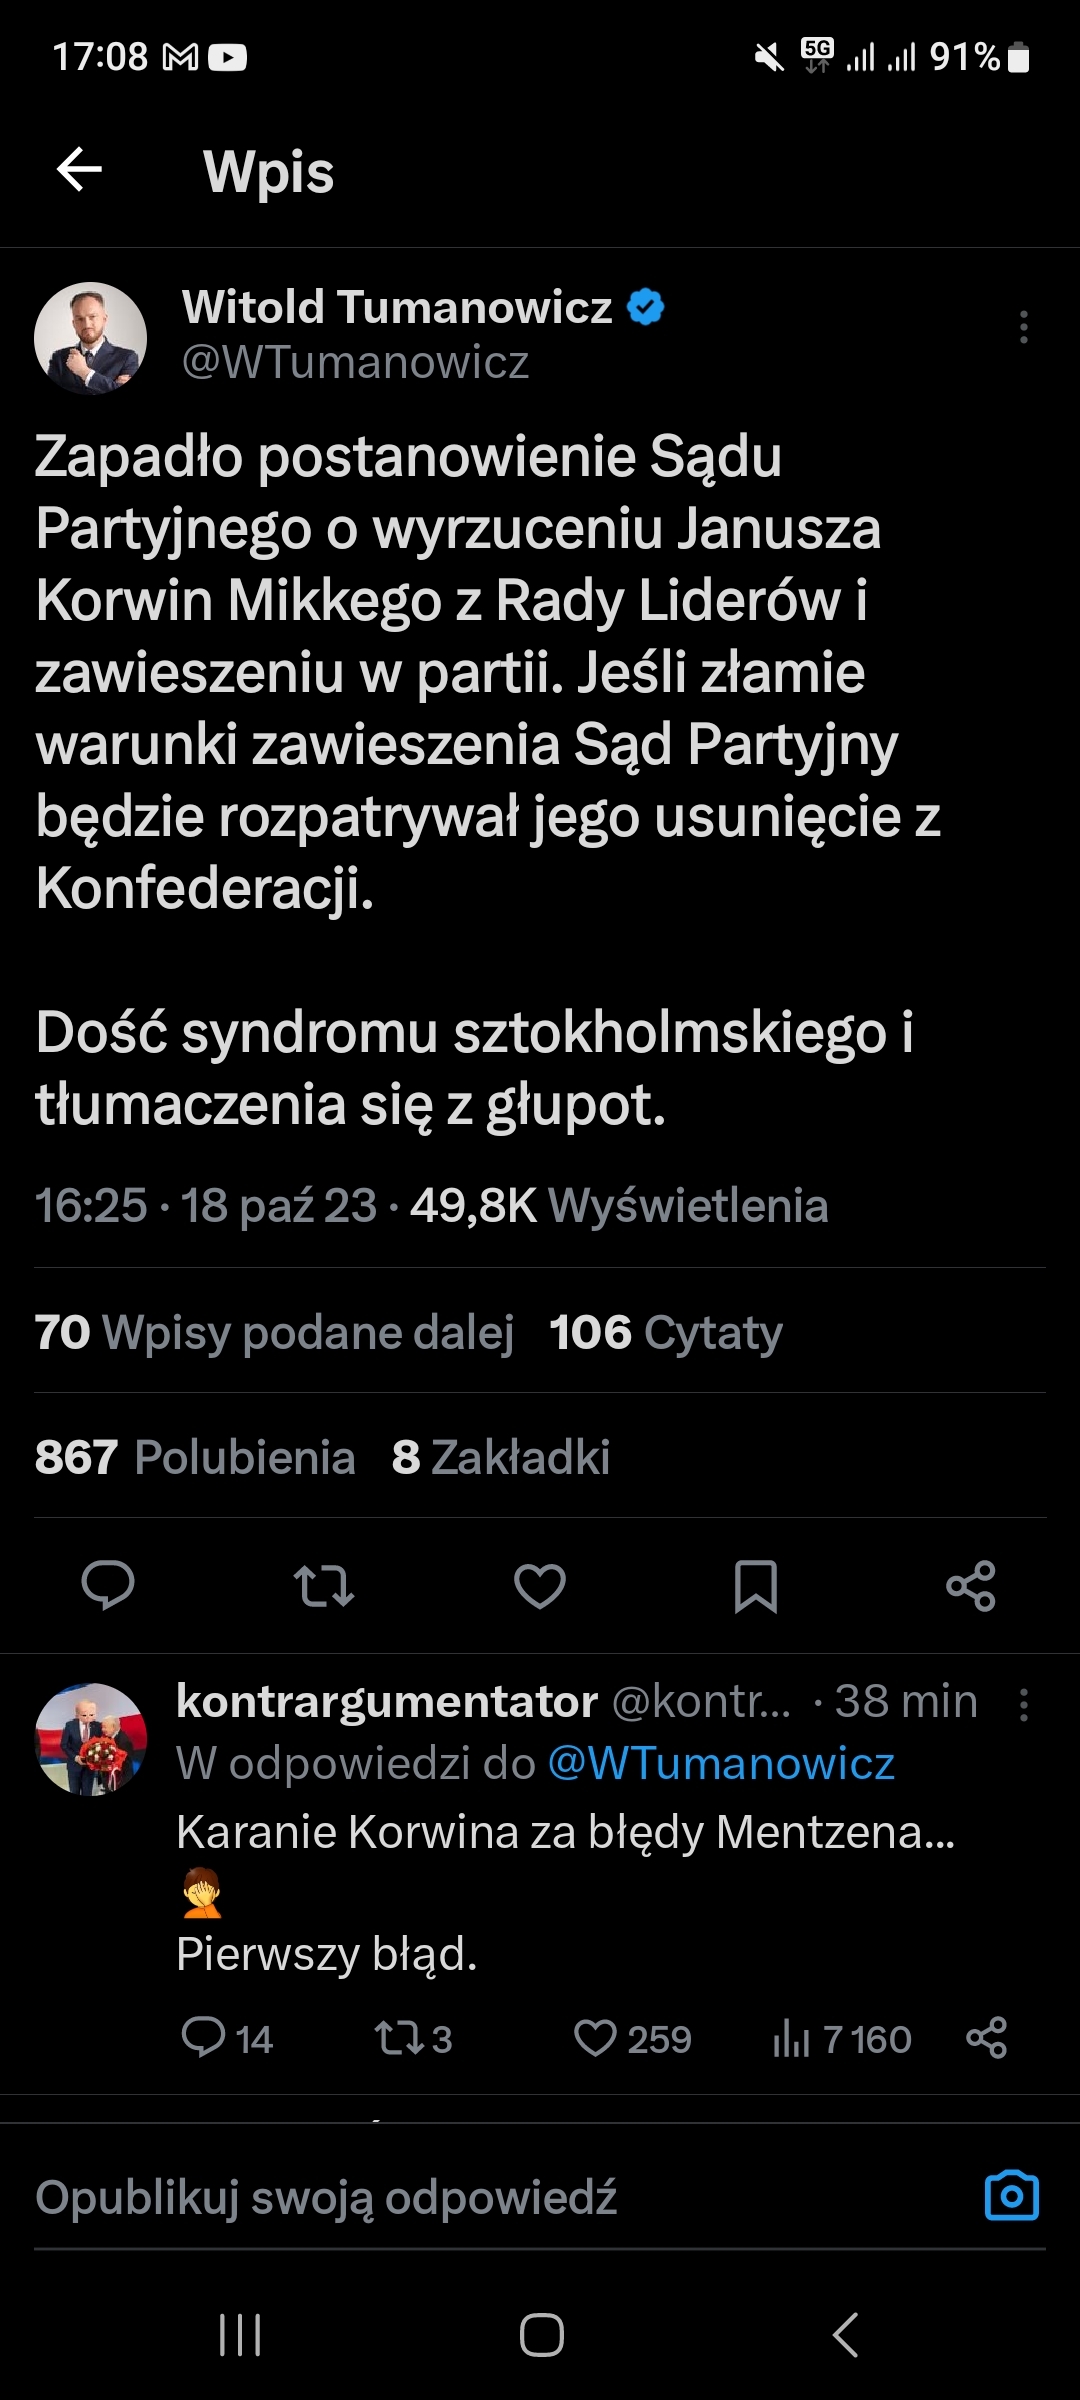Repost kontrargumentator's reply
The height and width of the screenshot is (2400, 1080).
click(397, 2038)
